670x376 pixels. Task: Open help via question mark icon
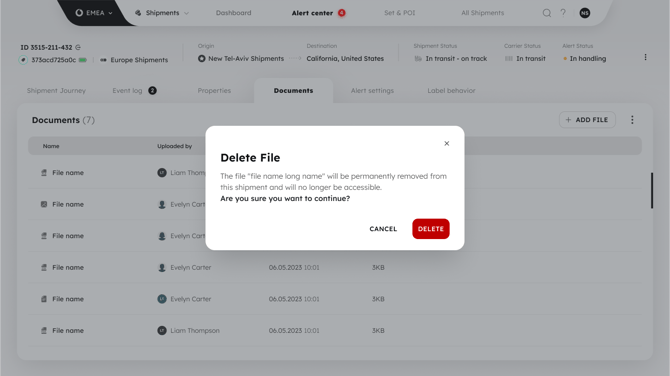[563, 13]
